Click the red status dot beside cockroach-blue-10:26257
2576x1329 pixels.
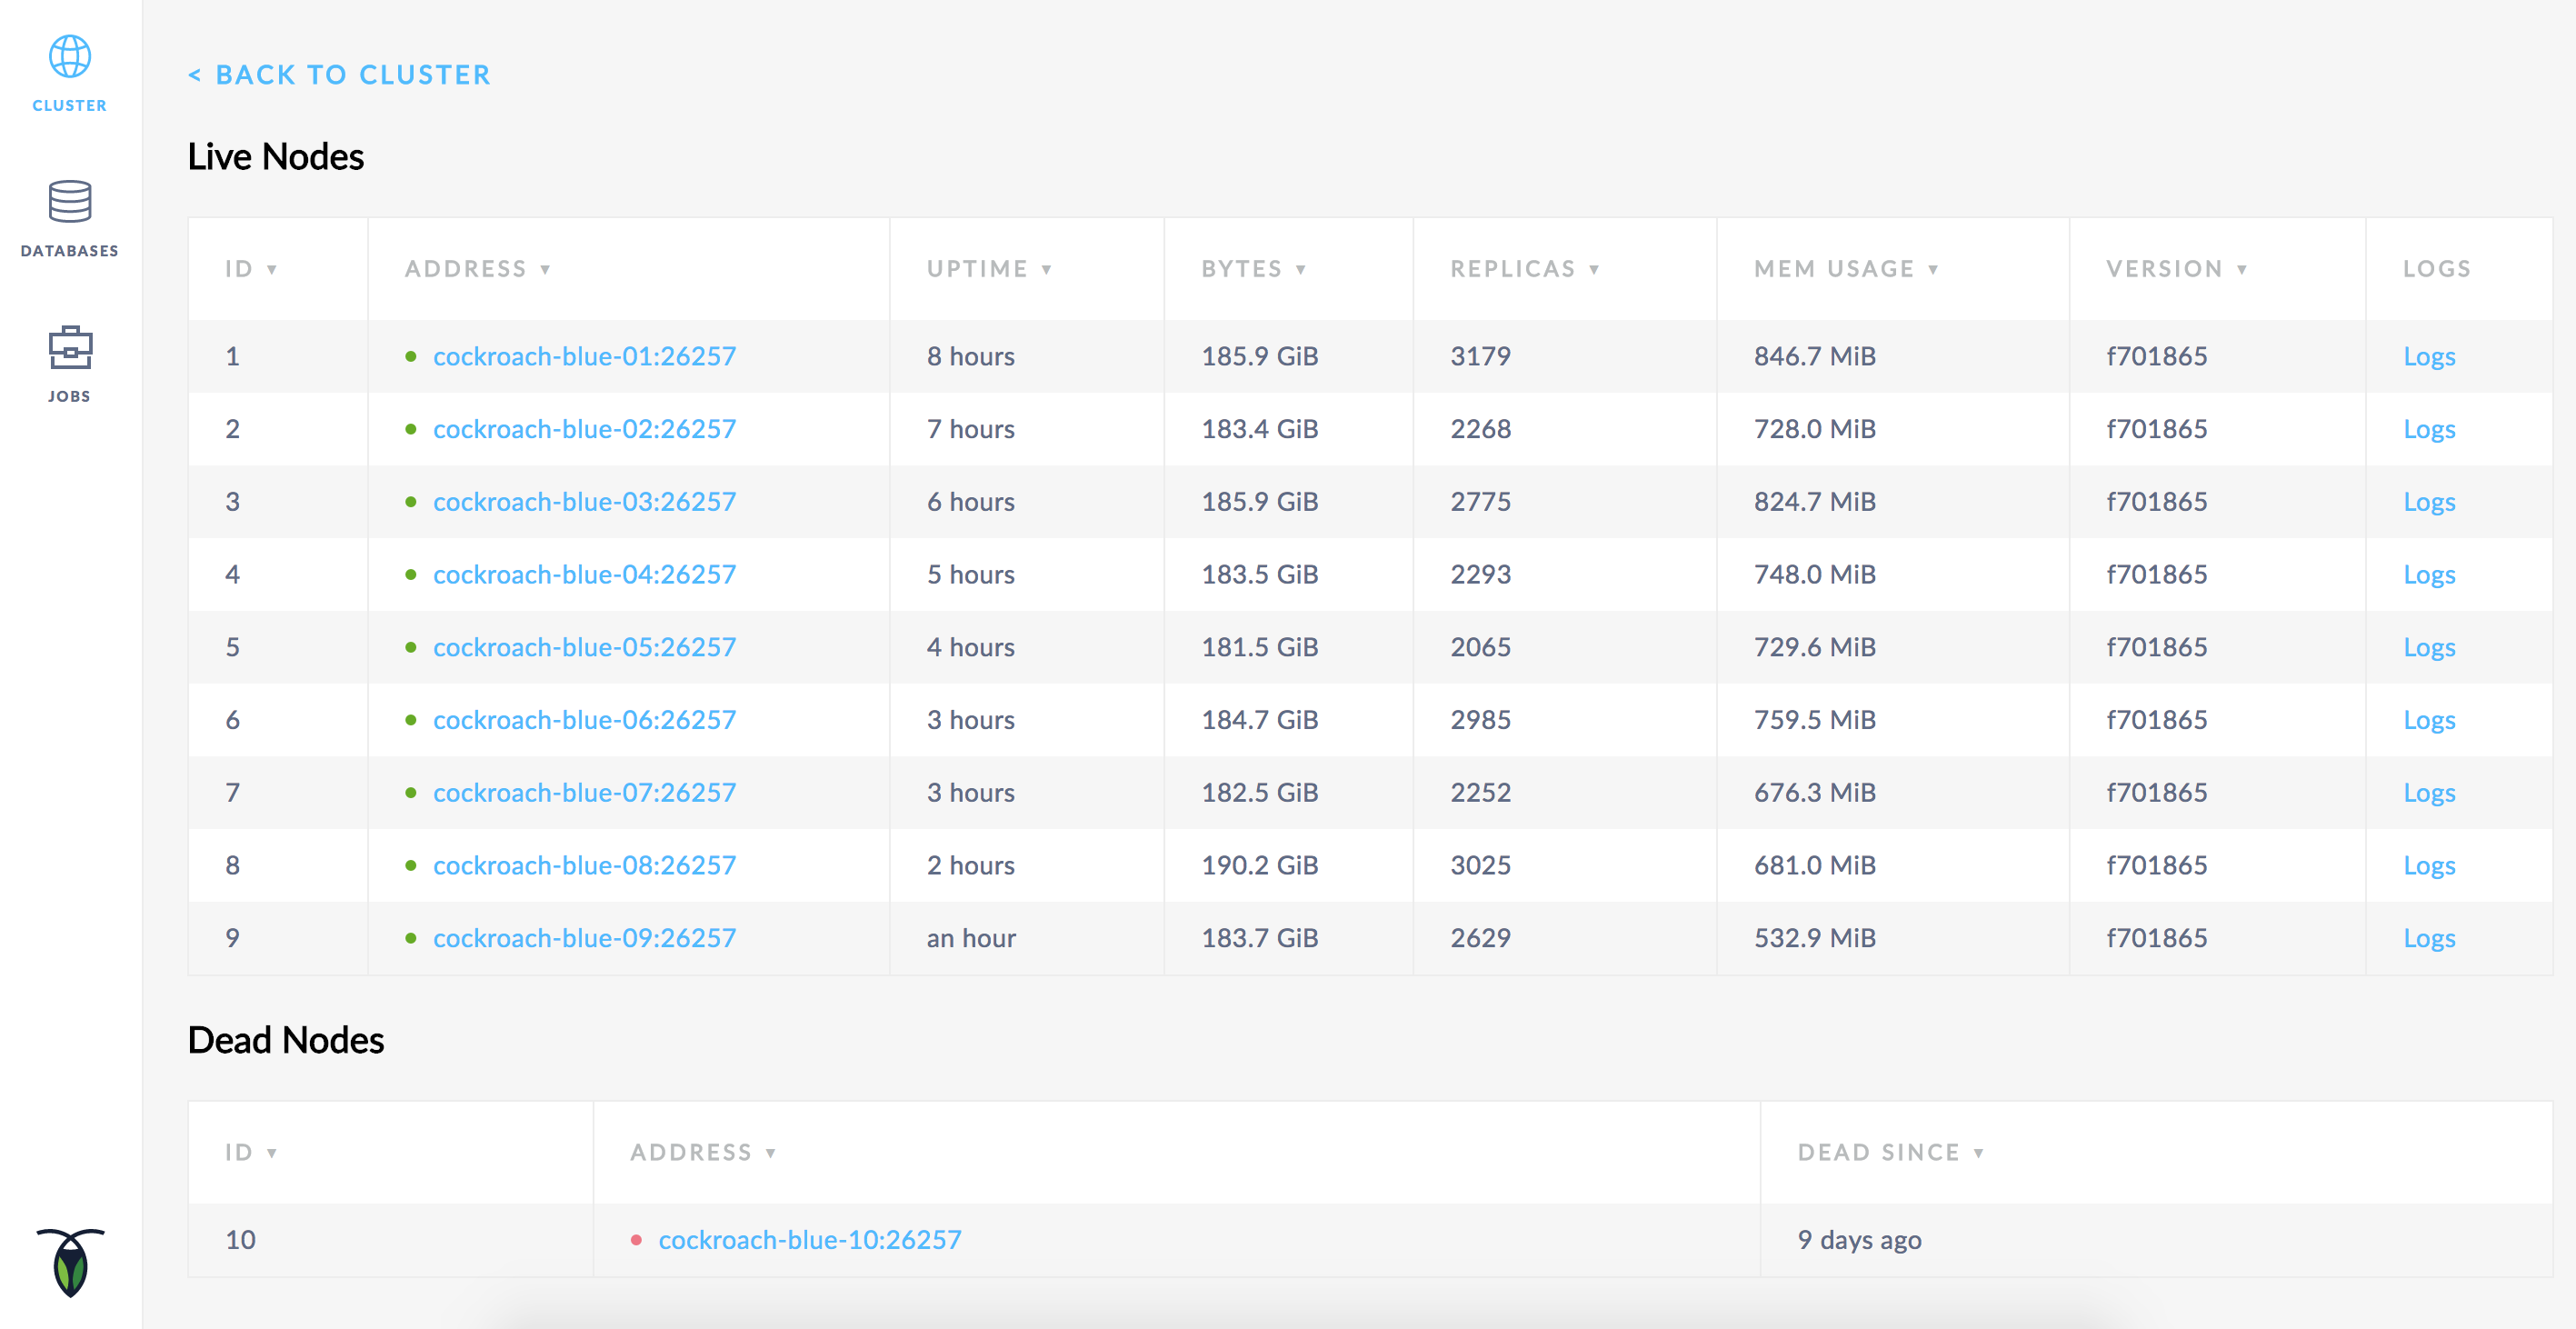coord(636,1238)
